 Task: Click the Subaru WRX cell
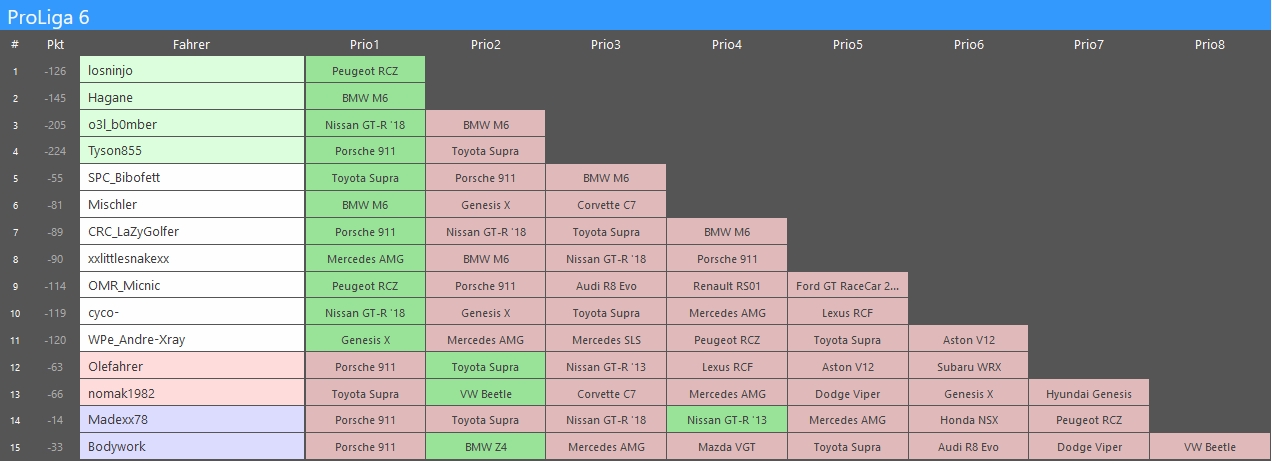(968, 366)
